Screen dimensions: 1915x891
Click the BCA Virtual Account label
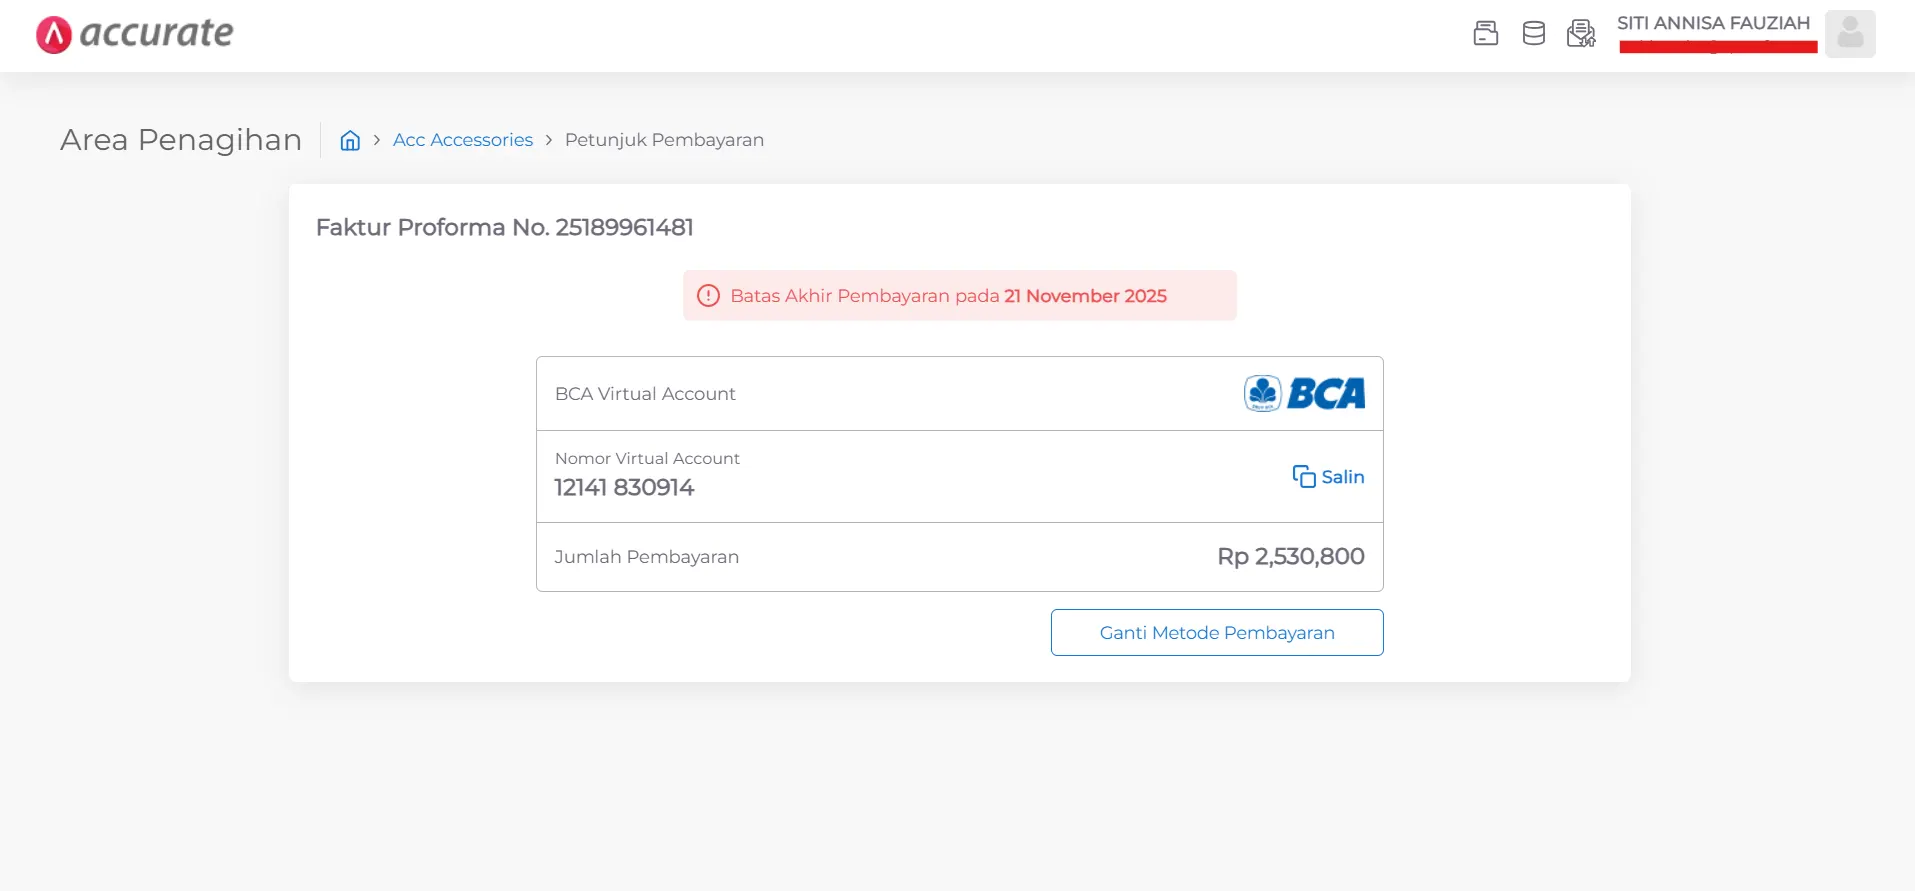[645, 394]
